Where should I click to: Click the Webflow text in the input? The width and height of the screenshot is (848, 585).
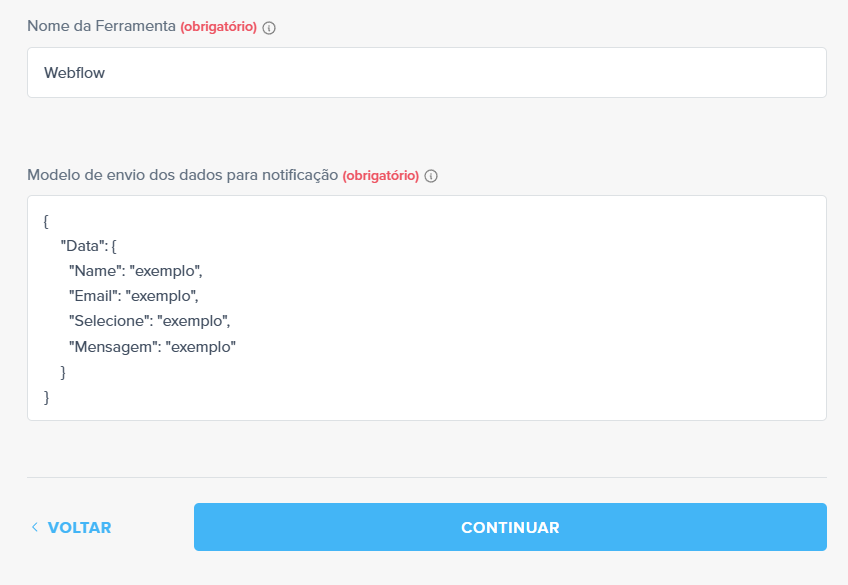(75, 72)
